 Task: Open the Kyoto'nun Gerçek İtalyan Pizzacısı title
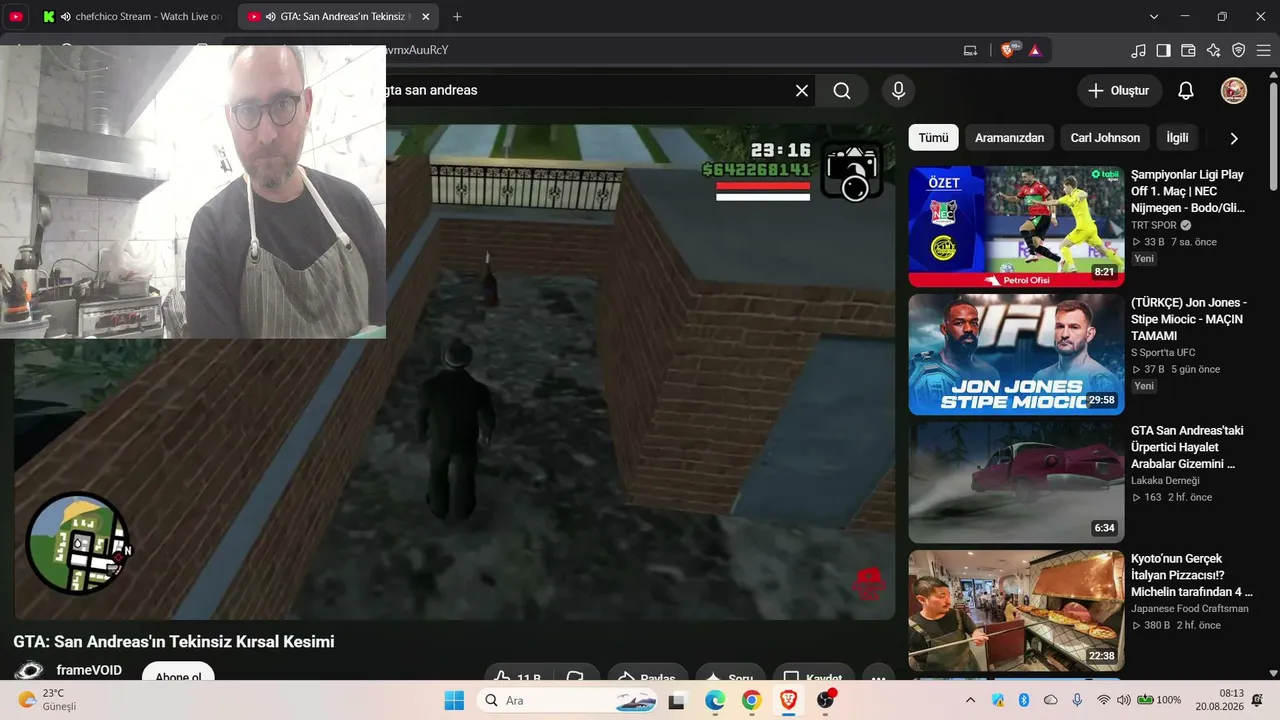[1191, 575]
